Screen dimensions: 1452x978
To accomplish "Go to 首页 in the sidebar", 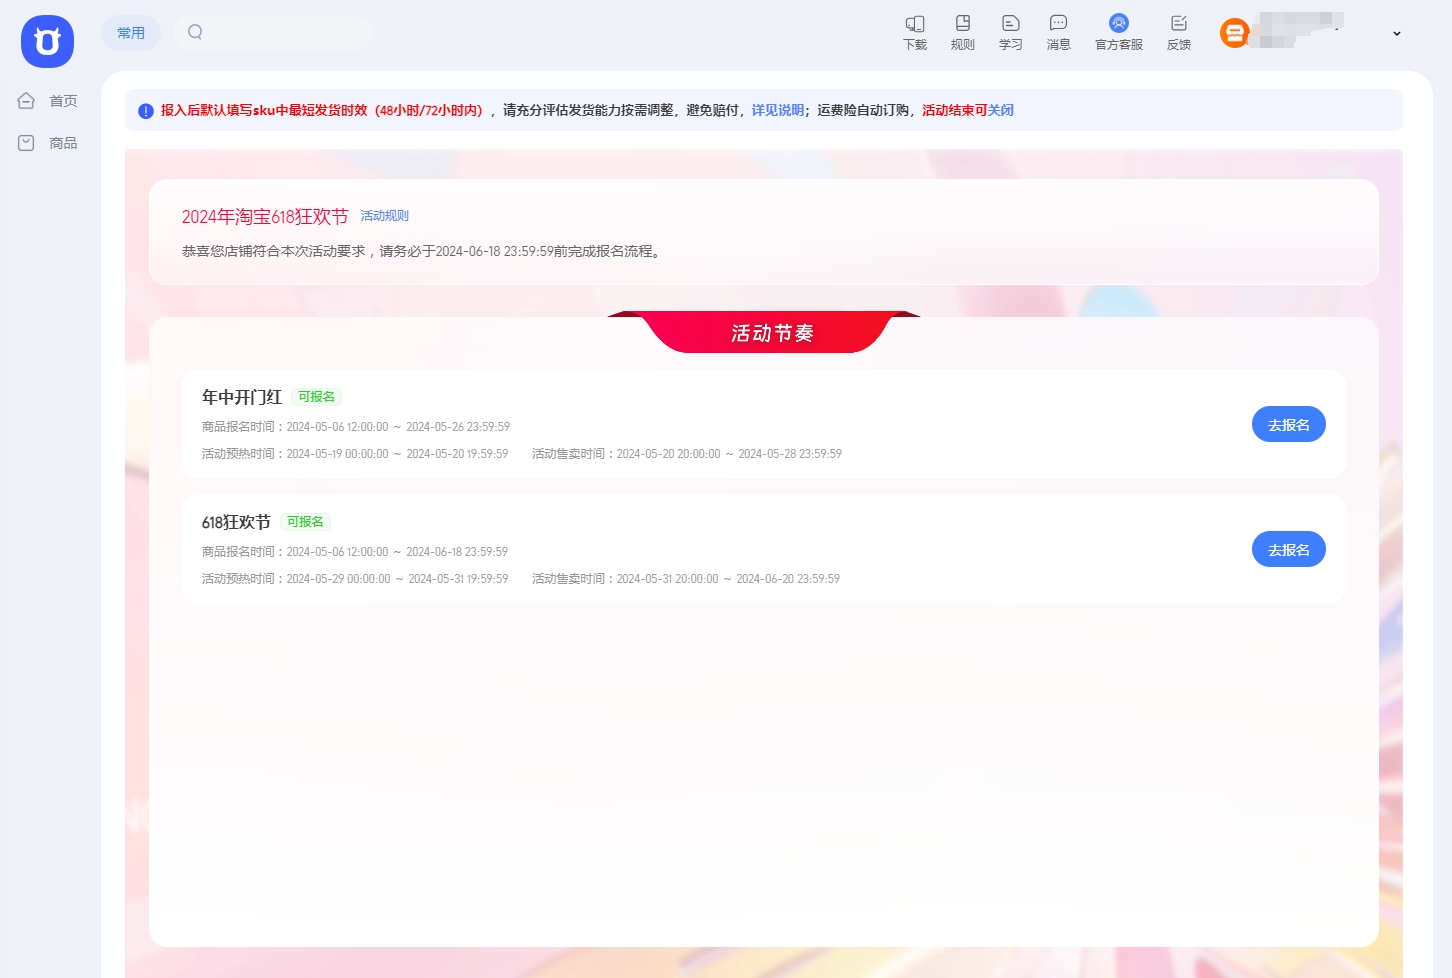I will pos(48,101).
